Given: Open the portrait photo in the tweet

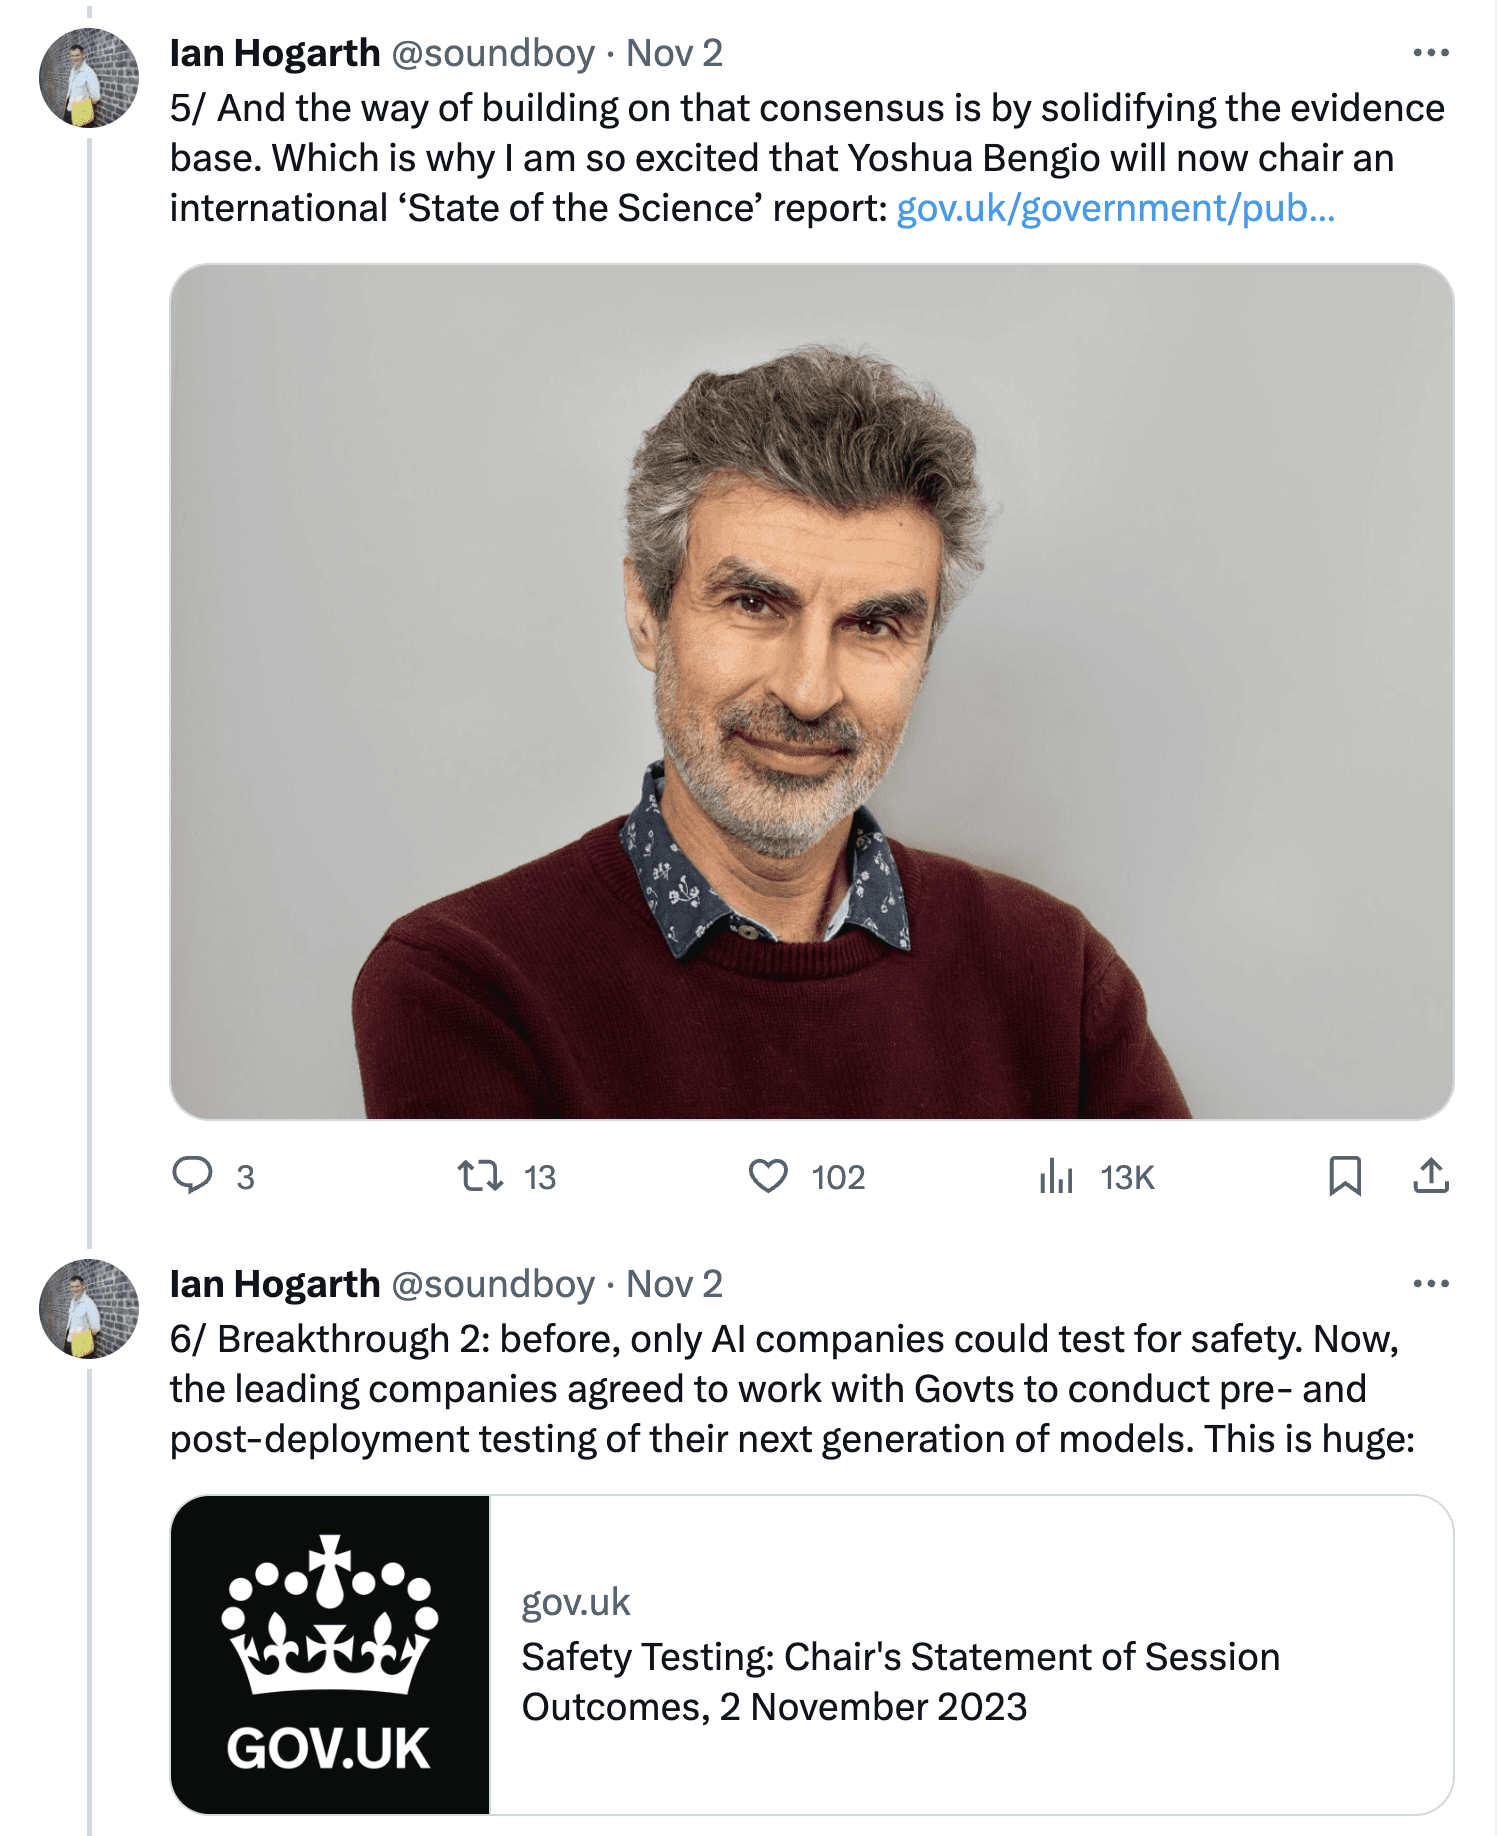Looking at the screenshot, I should click(x=812, y=692).
